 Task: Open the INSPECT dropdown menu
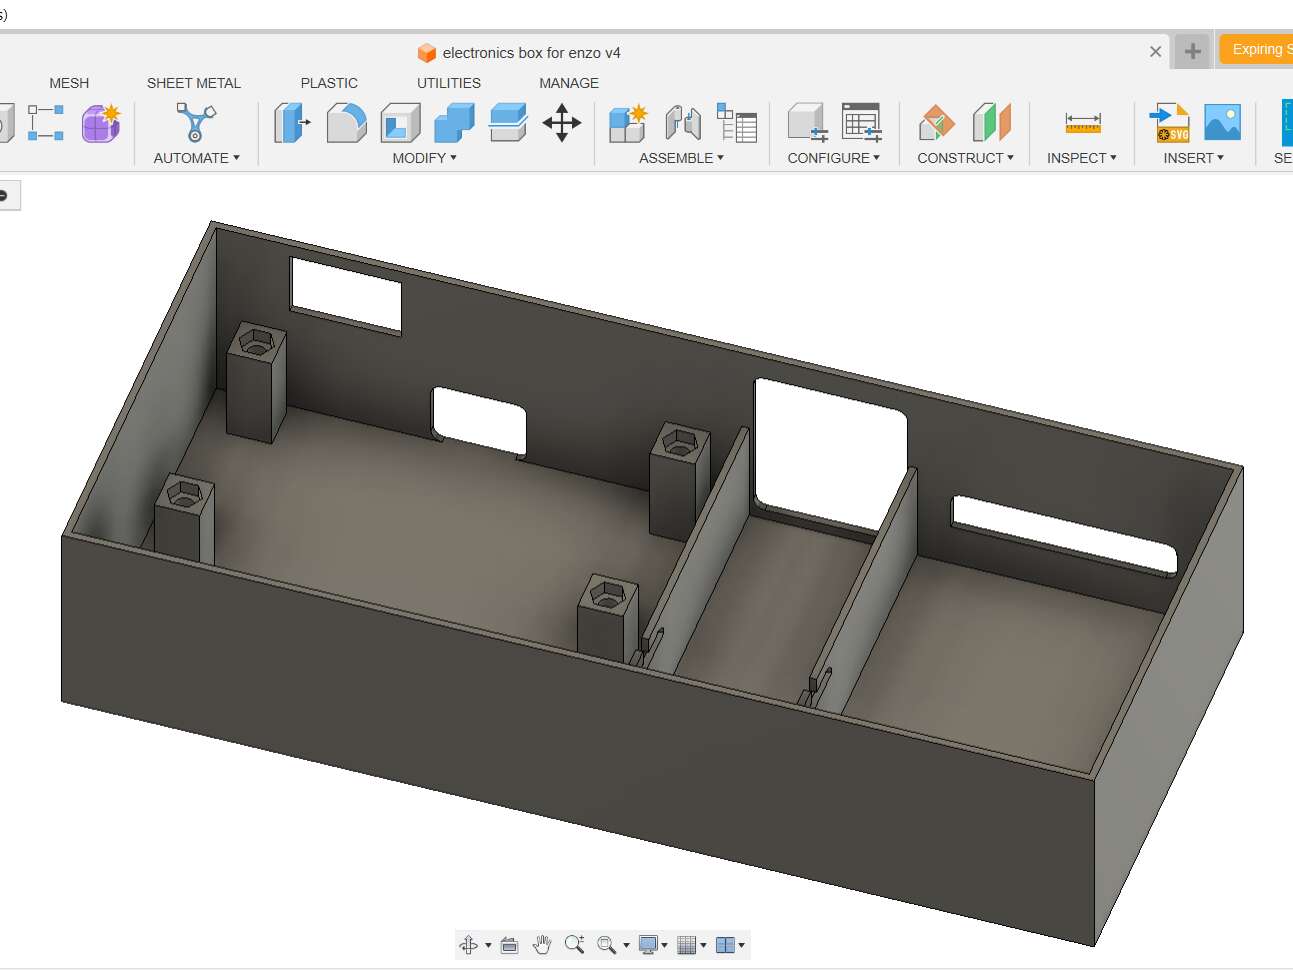[1081, 158]
